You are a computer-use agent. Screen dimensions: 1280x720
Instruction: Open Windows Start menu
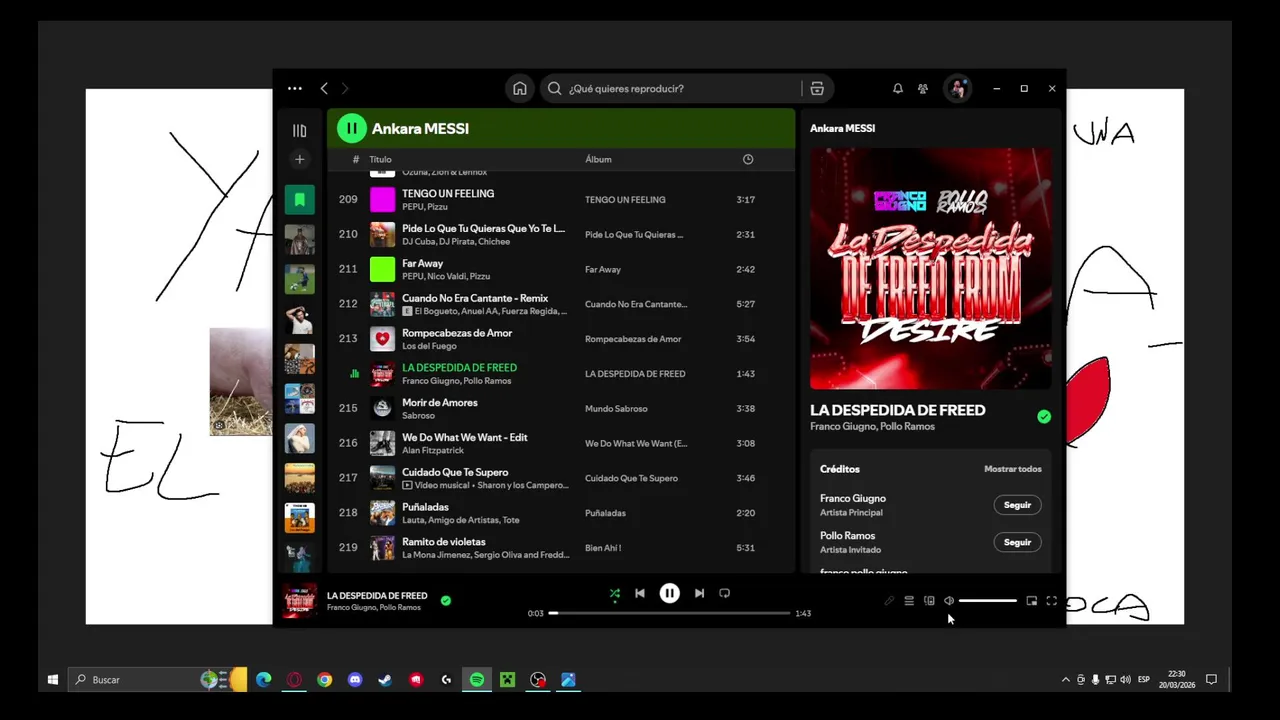tap(53, 680)
